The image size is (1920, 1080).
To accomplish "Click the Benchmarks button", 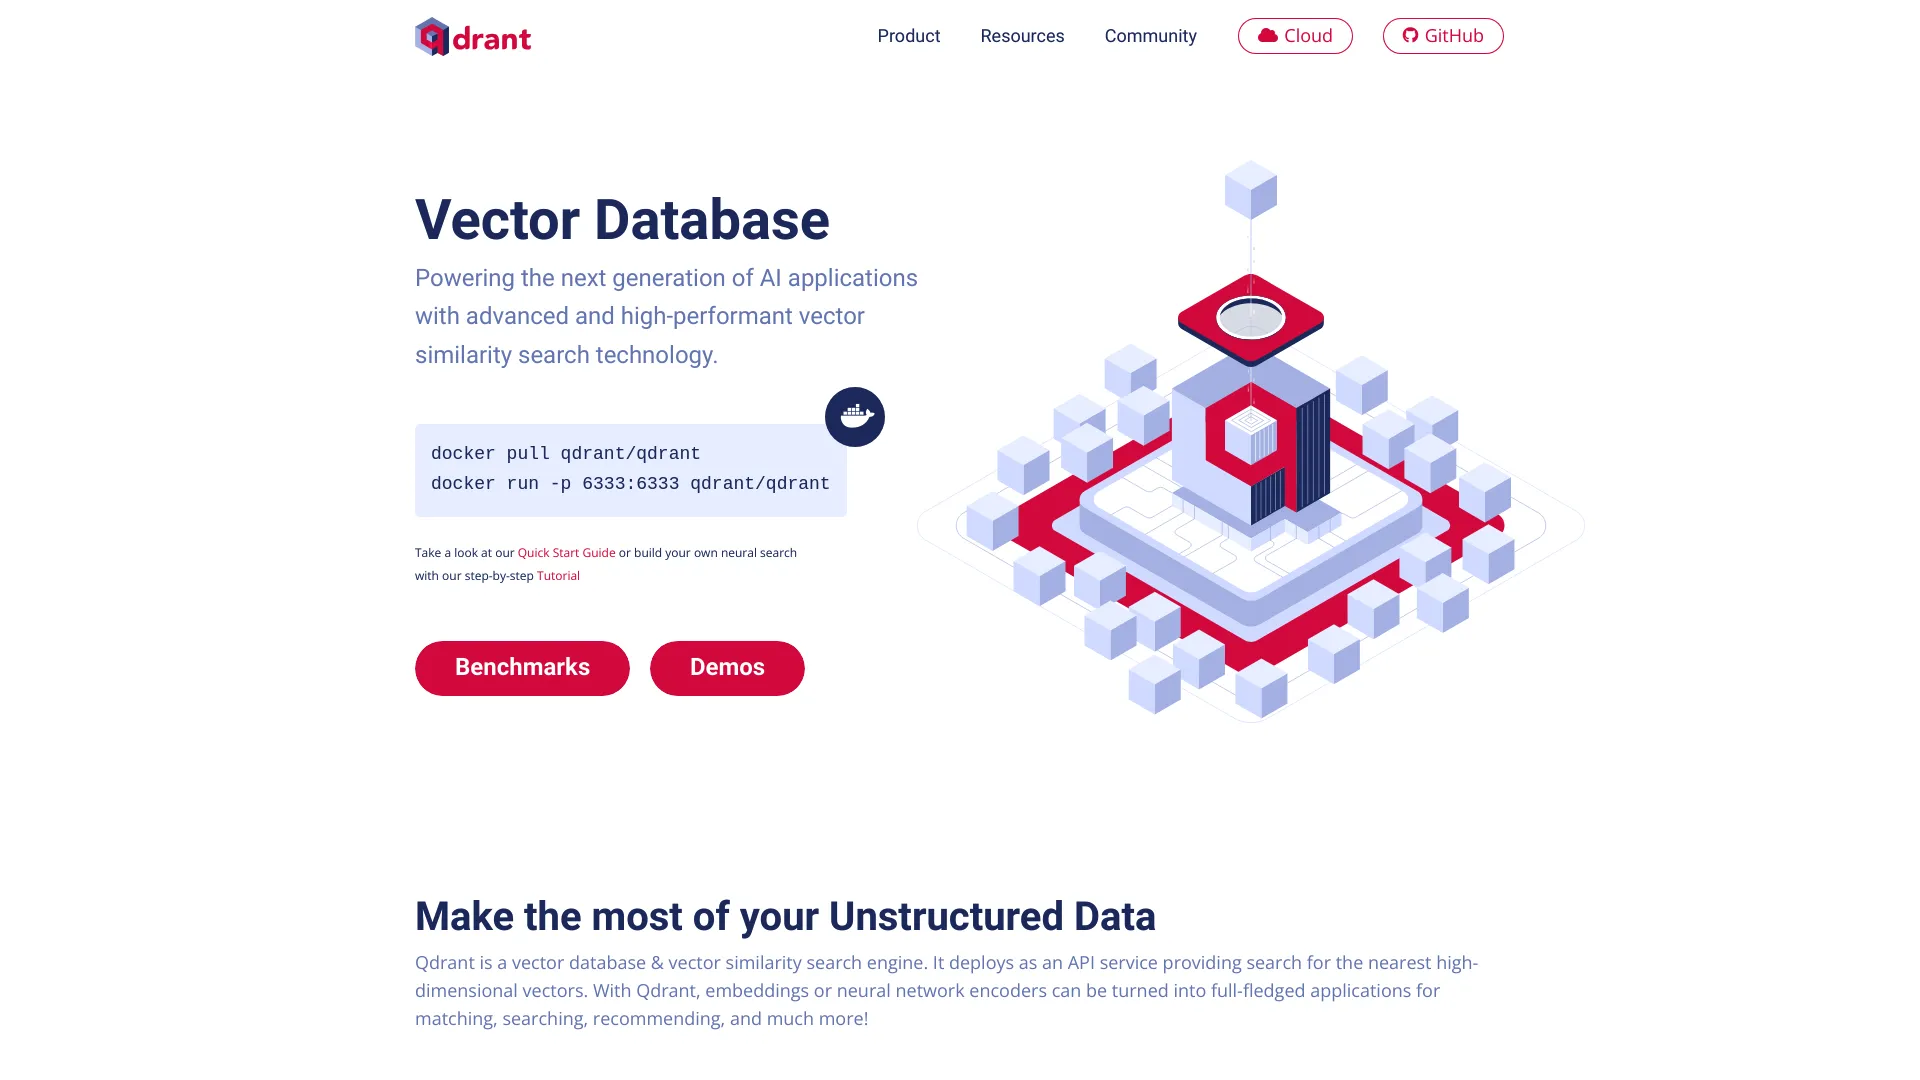I will [522, 667].
